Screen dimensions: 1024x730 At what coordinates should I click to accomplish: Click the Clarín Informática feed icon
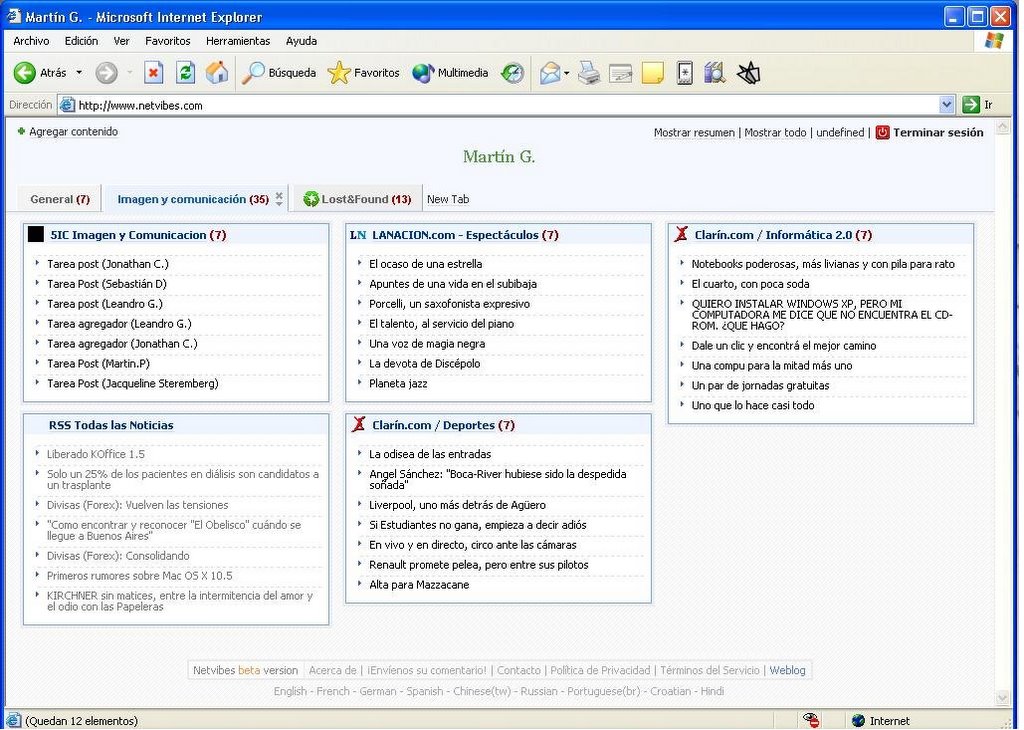coord(681,234)
